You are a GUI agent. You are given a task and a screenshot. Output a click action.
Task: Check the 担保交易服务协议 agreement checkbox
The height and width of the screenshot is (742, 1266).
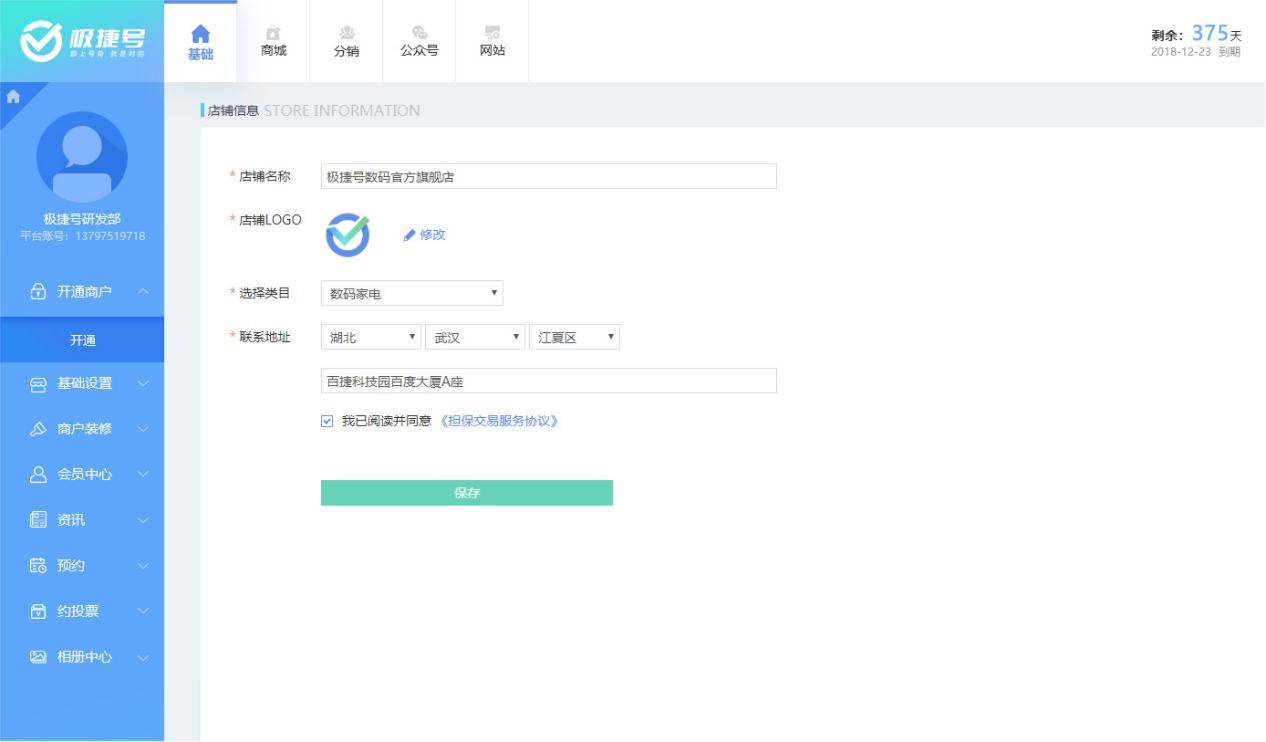[328, 421]
